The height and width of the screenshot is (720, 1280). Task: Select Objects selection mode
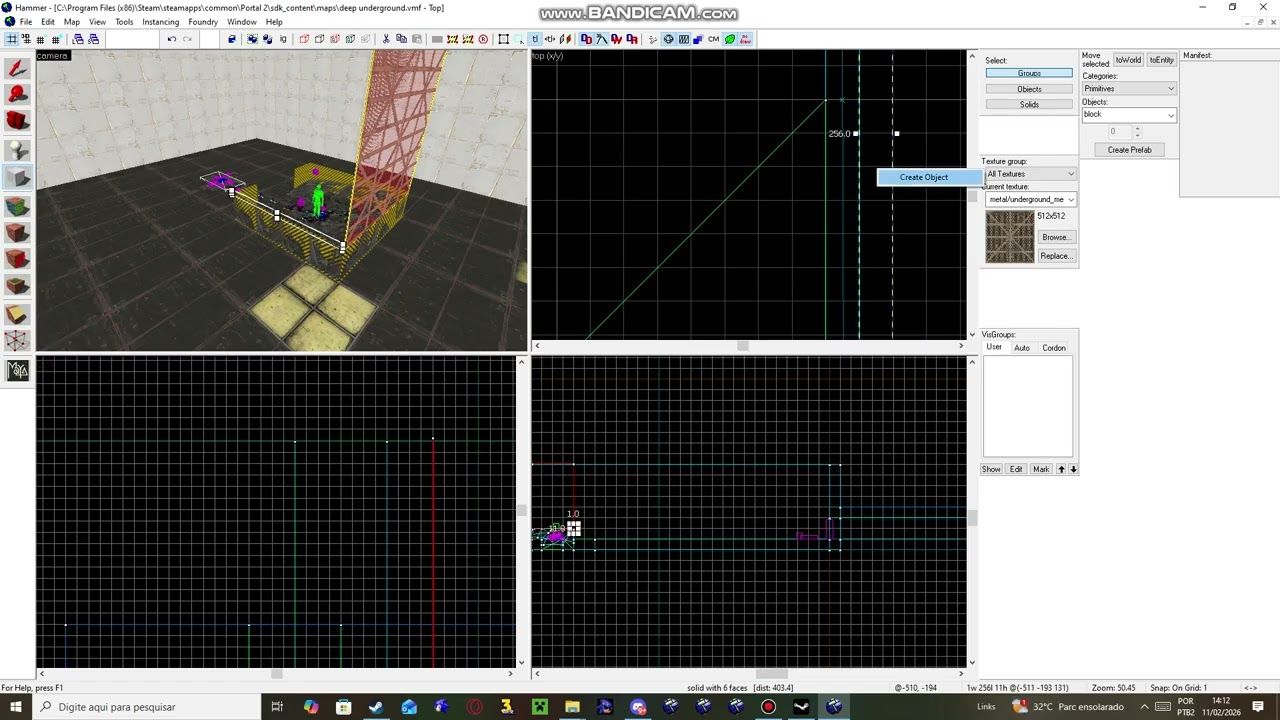pyautogui.click(x=1029, y=89)
